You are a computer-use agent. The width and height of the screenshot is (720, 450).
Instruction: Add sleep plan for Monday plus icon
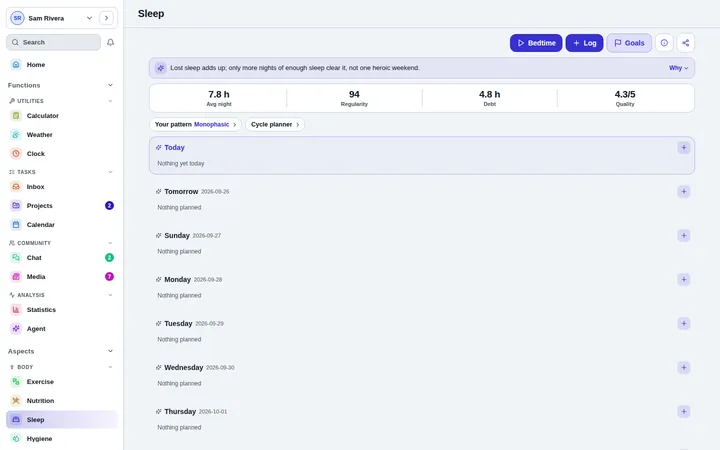[683, 280]
